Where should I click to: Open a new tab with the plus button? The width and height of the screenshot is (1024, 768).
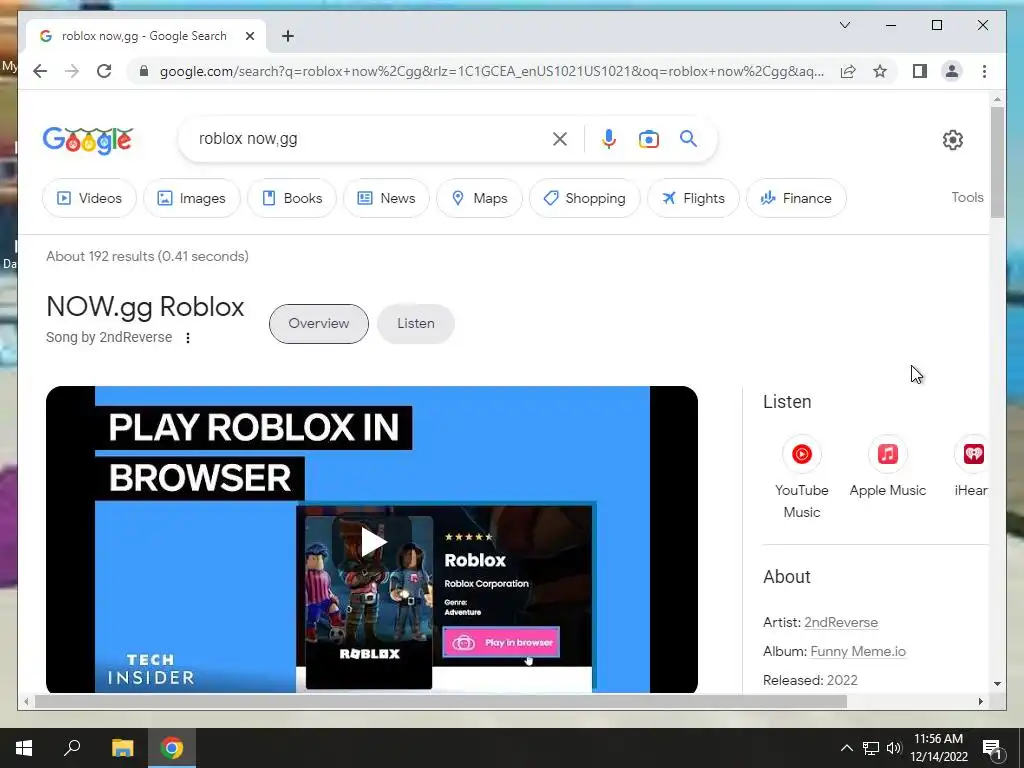[288, 36]
